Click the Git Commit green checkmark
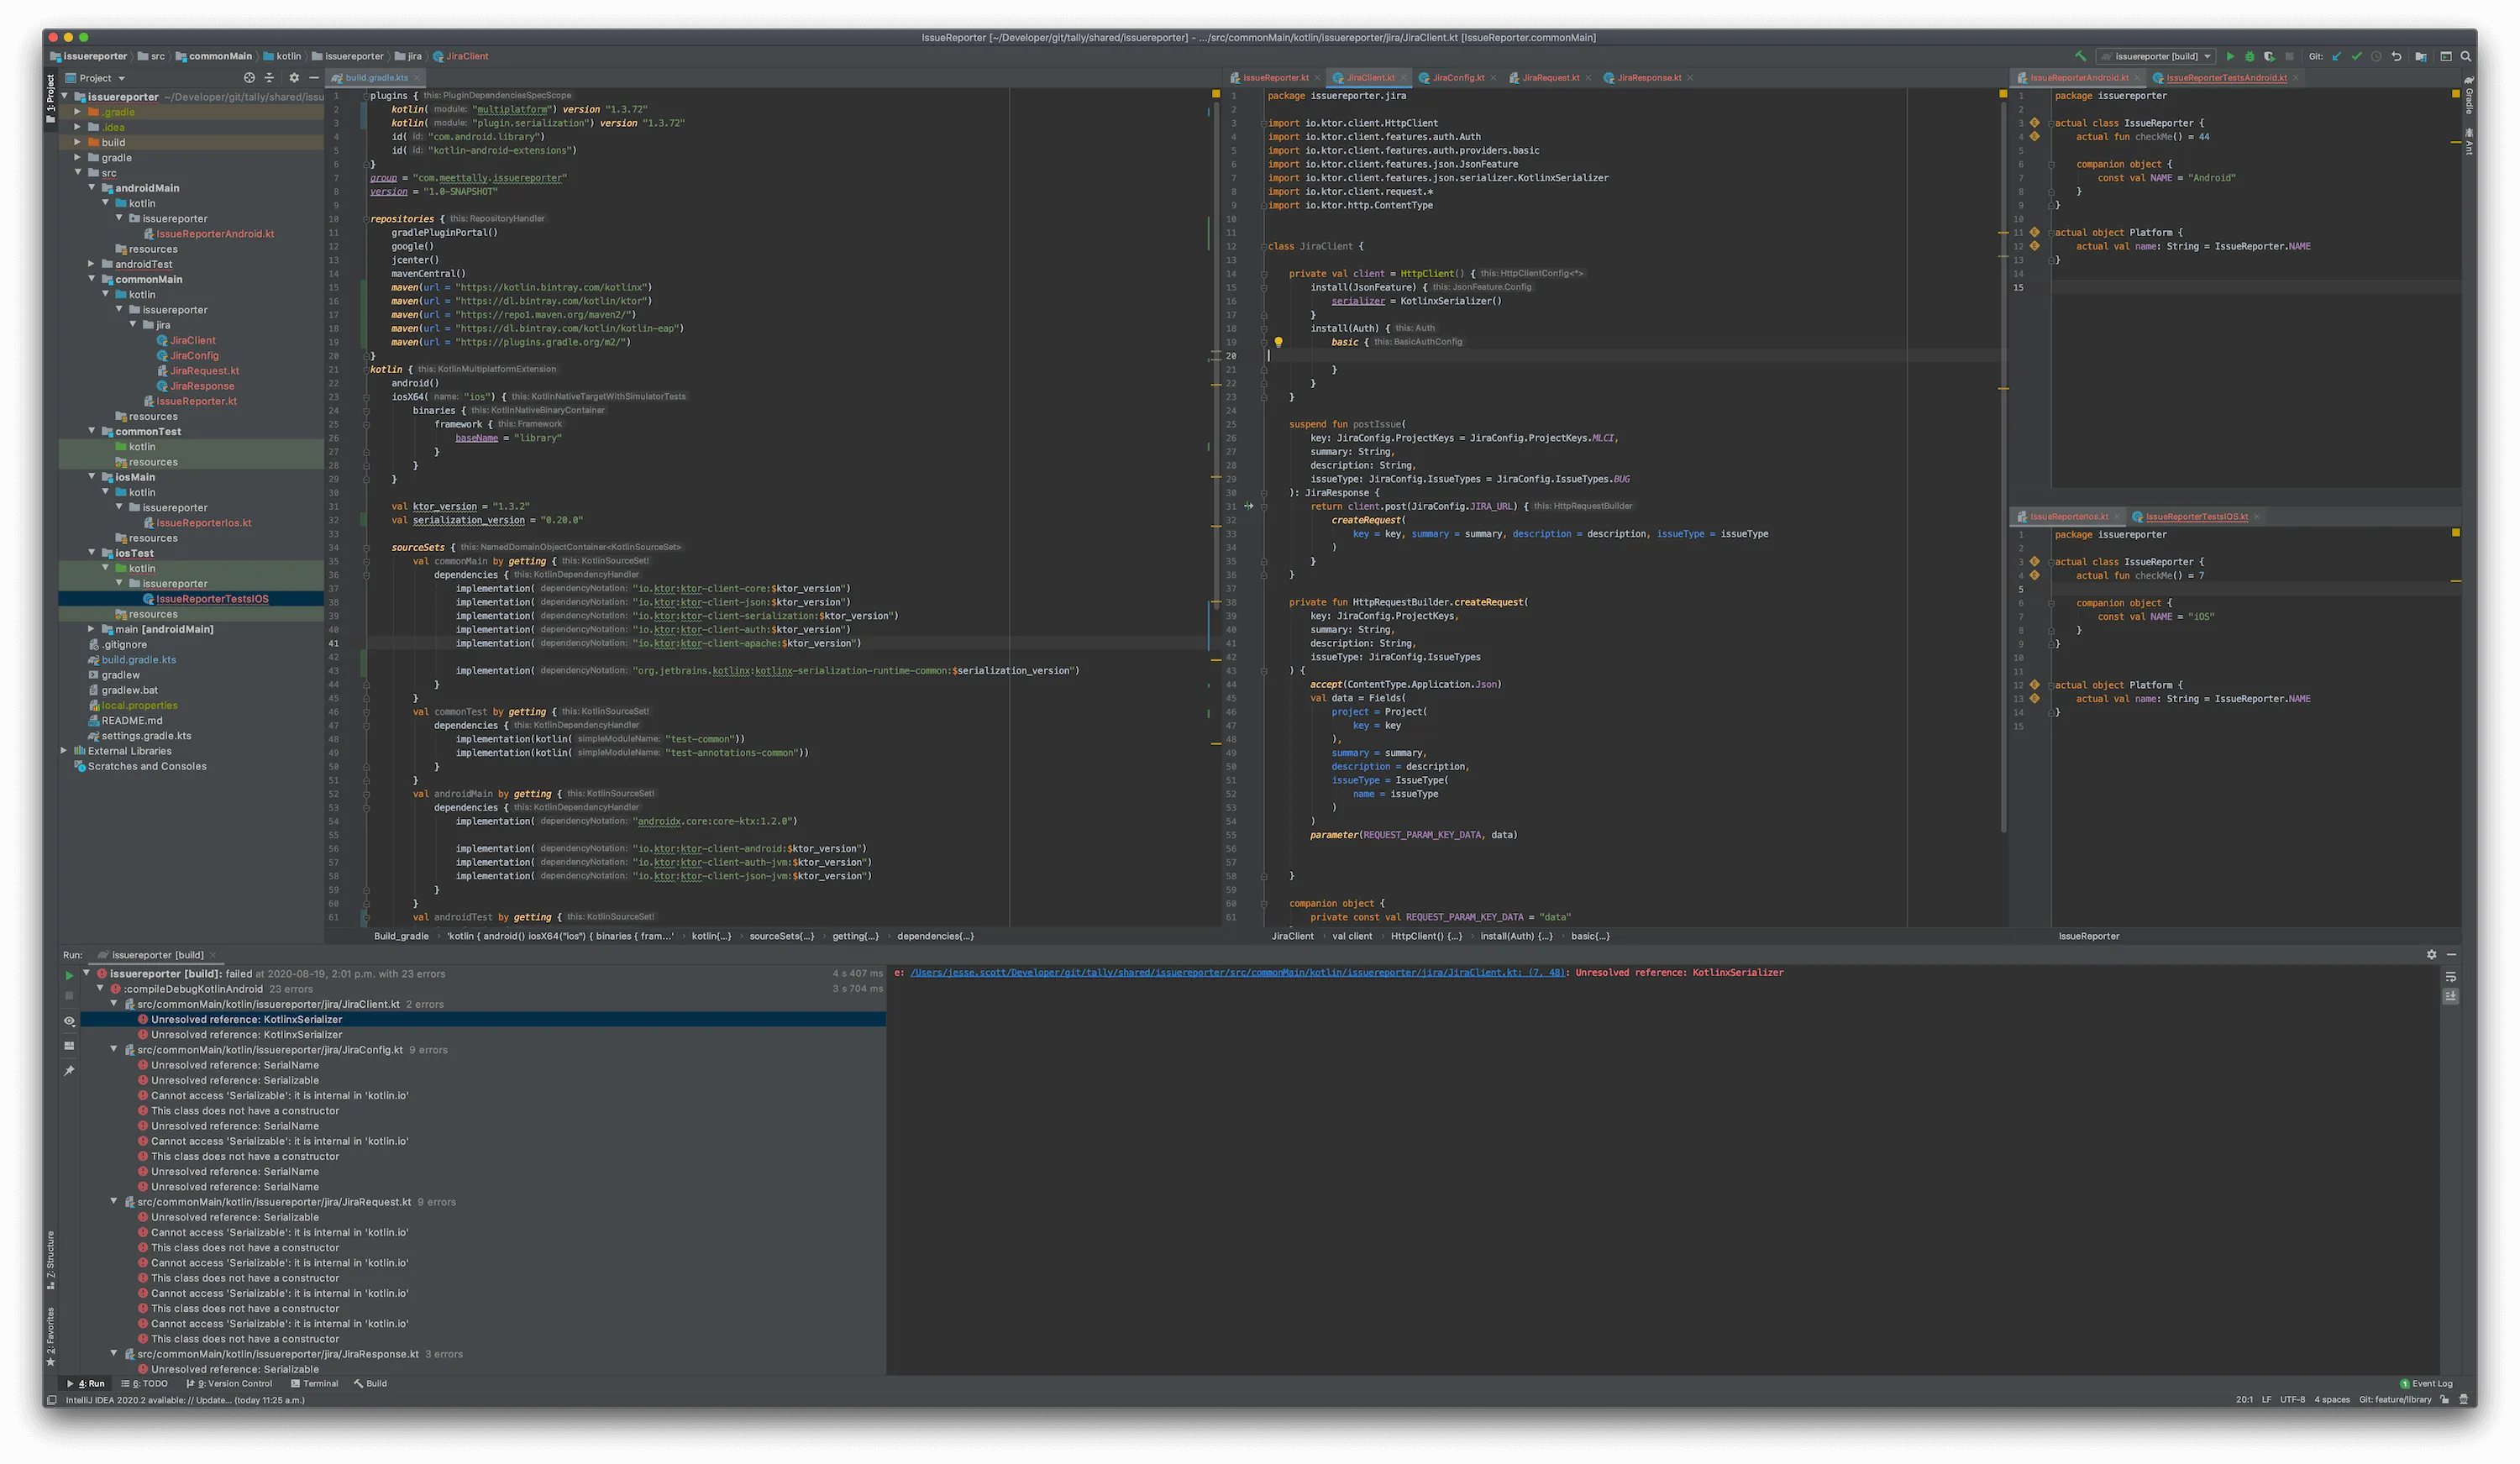Image resolution: width=2520 pixels, height=1464 pixels. (x=2357, y=57)
